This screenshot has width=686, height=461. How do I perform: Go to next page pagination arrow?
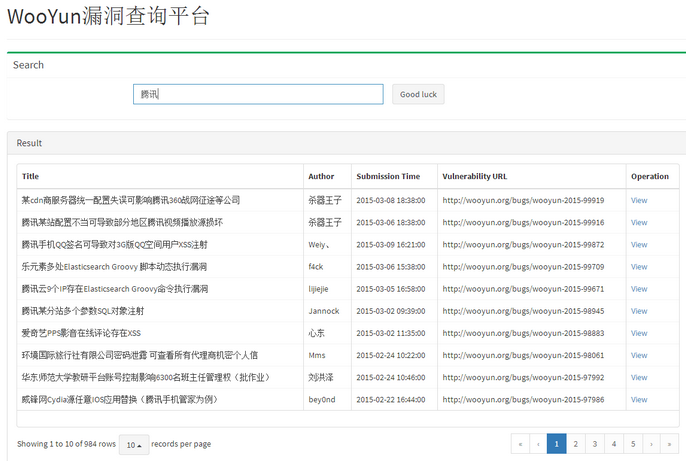click(x=651, y=444)
